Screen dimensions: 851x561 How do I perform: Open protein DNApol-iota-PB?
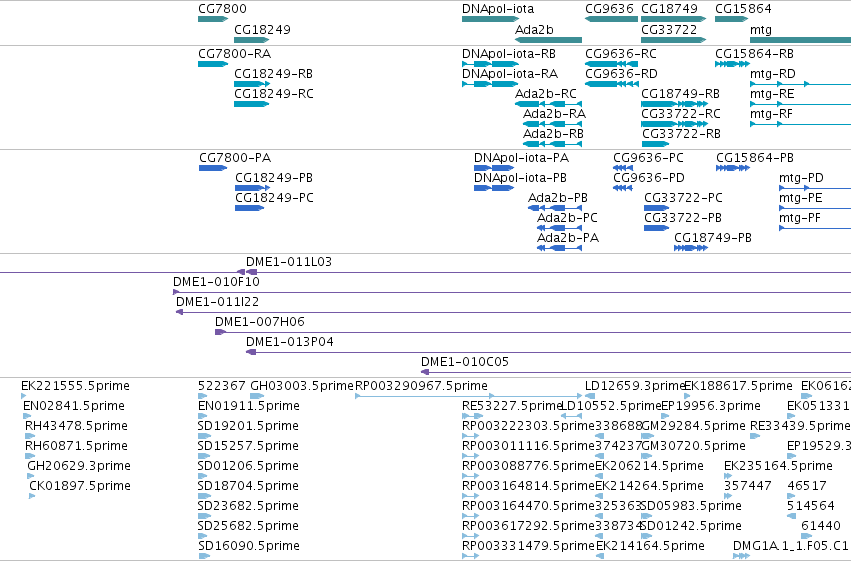pos(494,188)
